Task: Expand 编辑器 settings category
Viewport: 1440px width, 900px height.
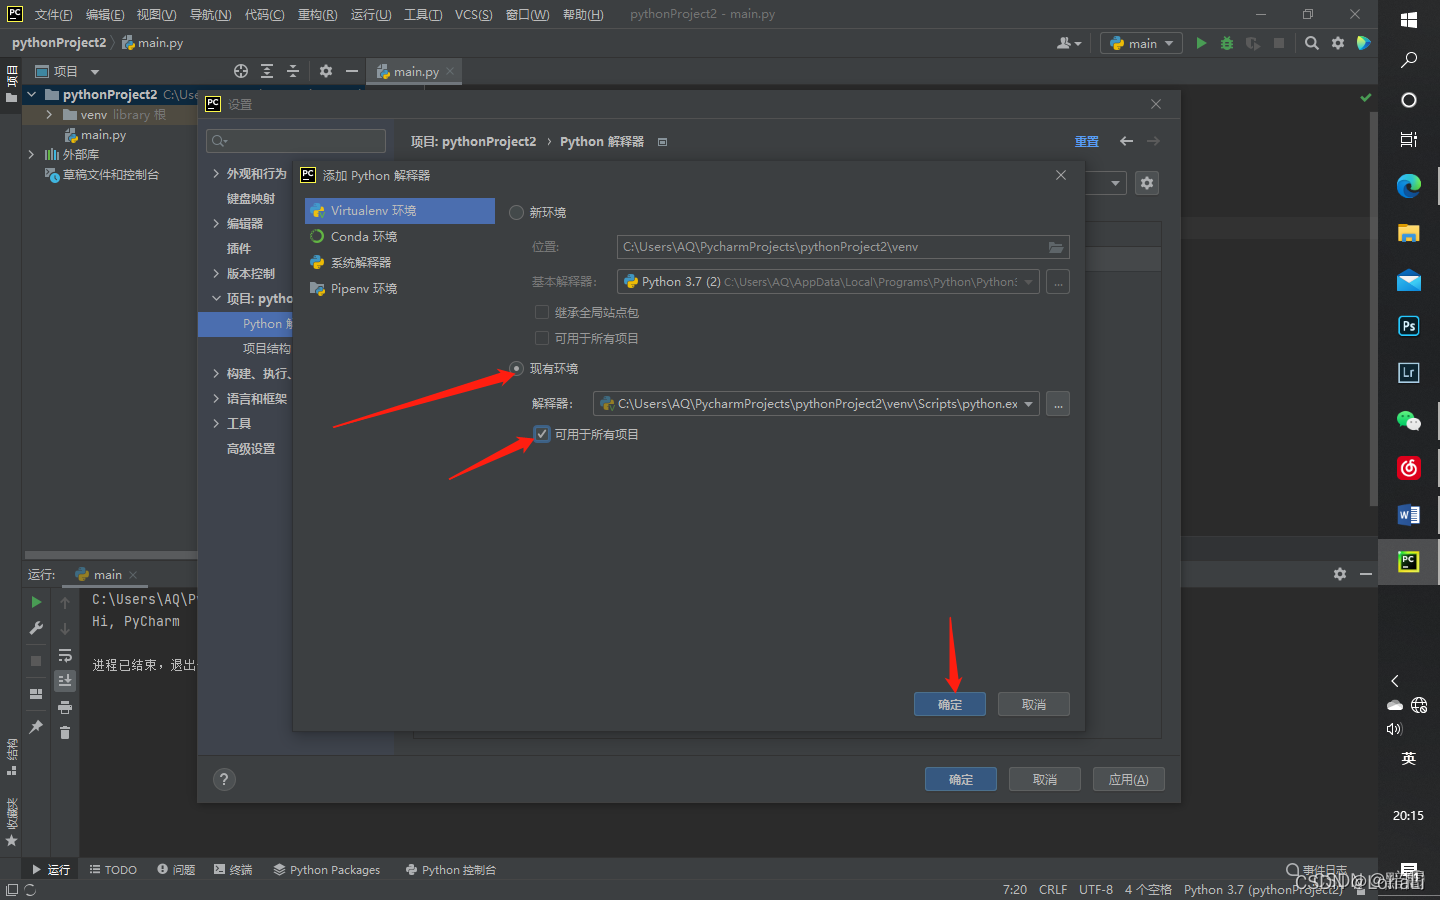Action: point(216,224)
